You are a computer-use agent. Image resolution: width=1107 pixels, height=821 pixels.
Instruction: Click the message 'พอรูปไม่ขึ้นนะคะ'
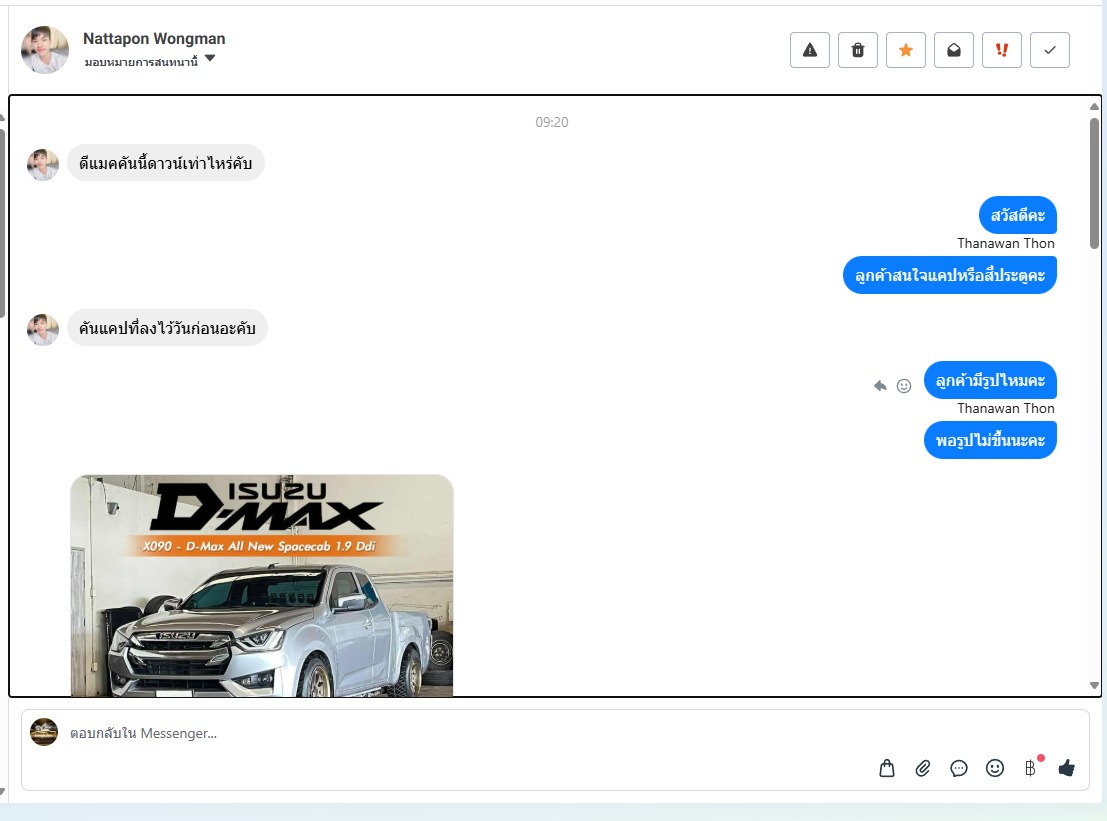pos(990,441)
